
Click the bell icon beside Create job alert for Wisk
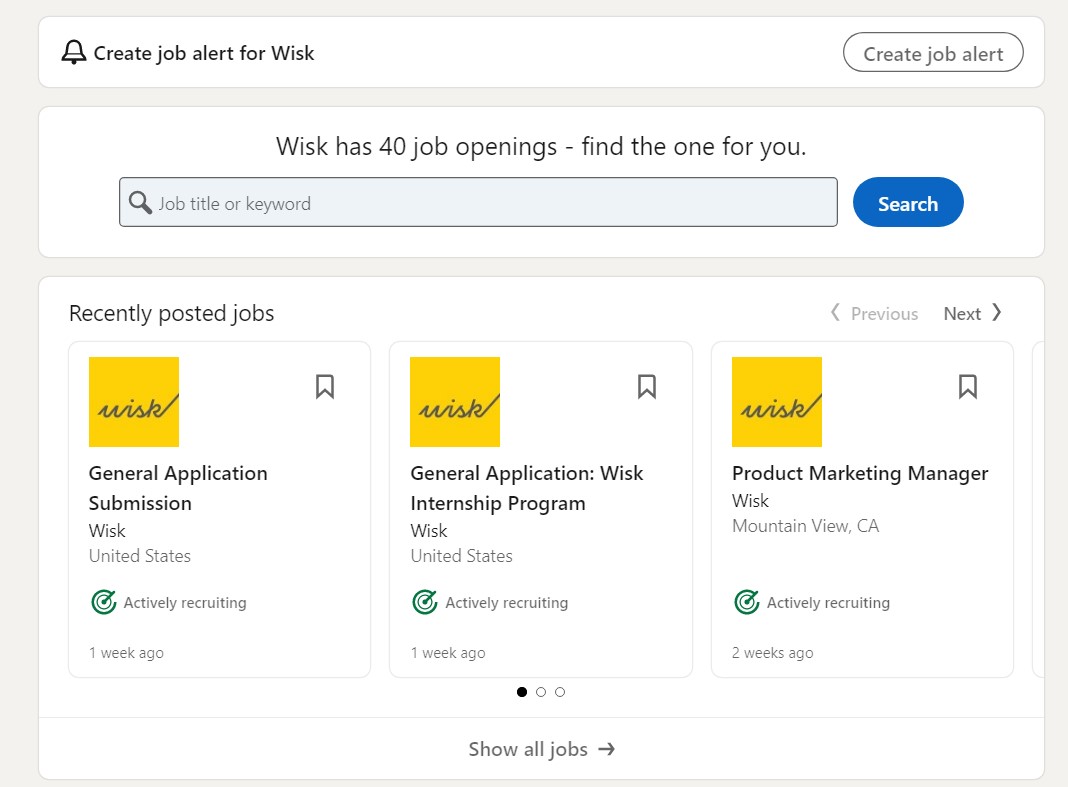(74, 52)
